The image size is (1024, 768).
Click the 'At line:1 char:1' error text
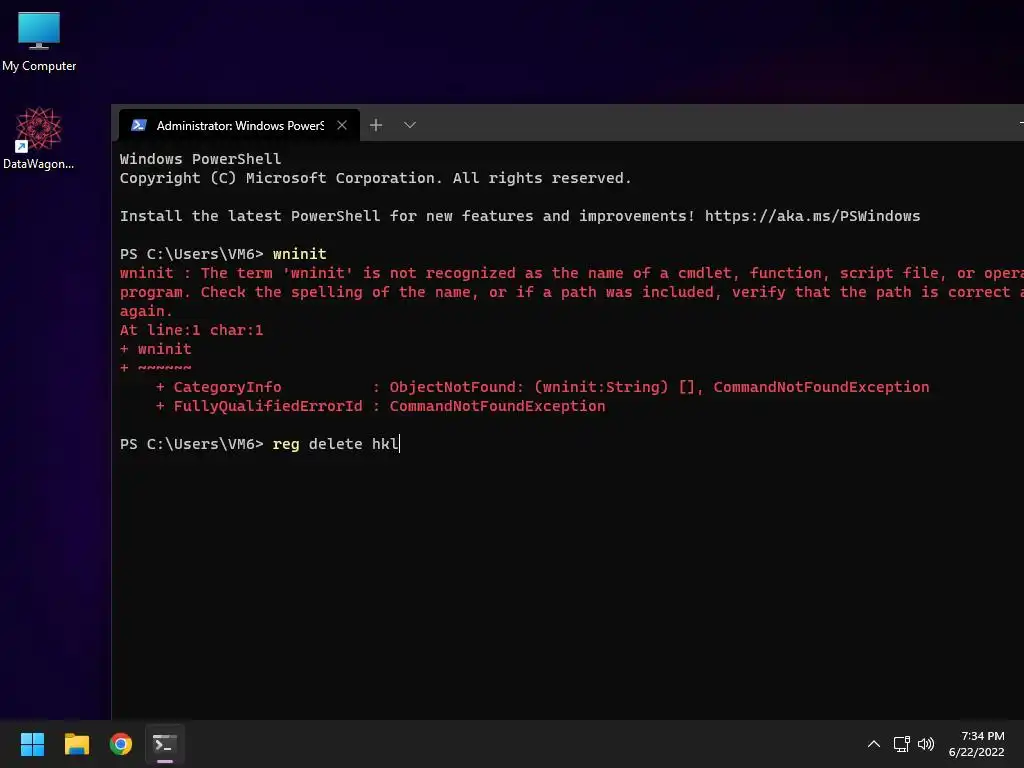(191, 330)
